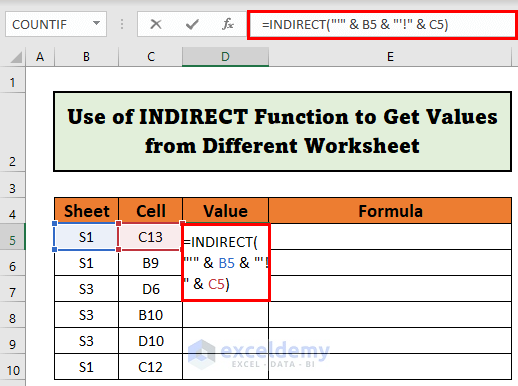Click empty Formula cell in row 10
518x386 pixels.
pyautogui.click(x=390, y=367)
